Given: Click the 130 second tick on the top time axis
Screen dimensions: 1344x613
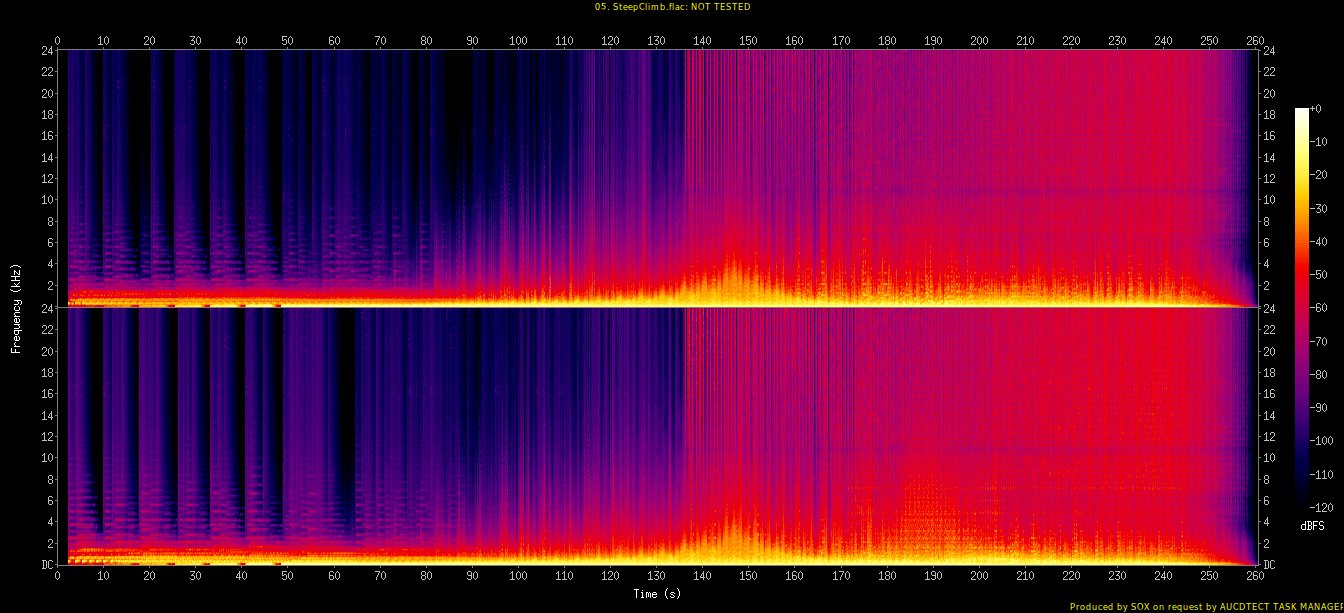Looking at the screenshot, I should [656, 41].
